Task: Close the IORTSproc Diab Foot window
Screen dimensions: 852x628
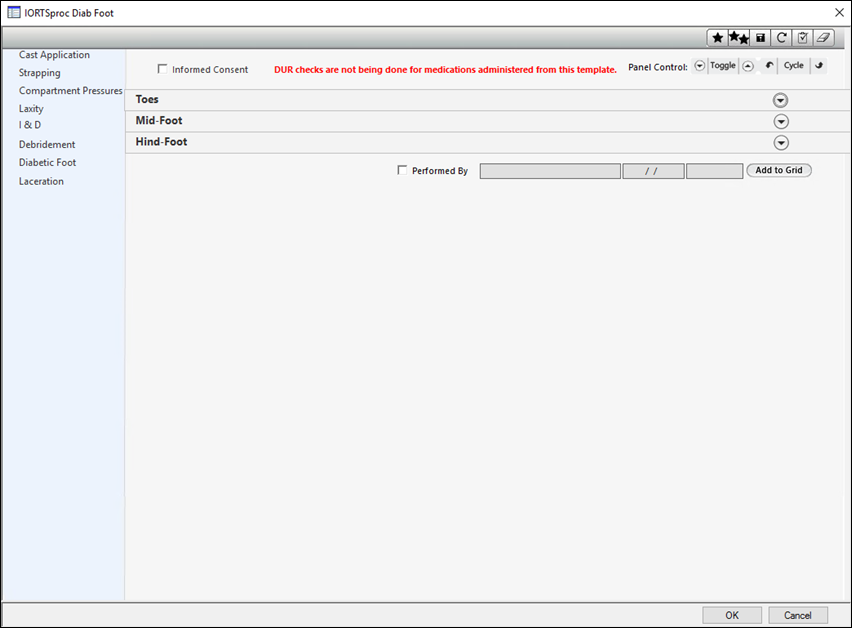Action: coord(839,12)
